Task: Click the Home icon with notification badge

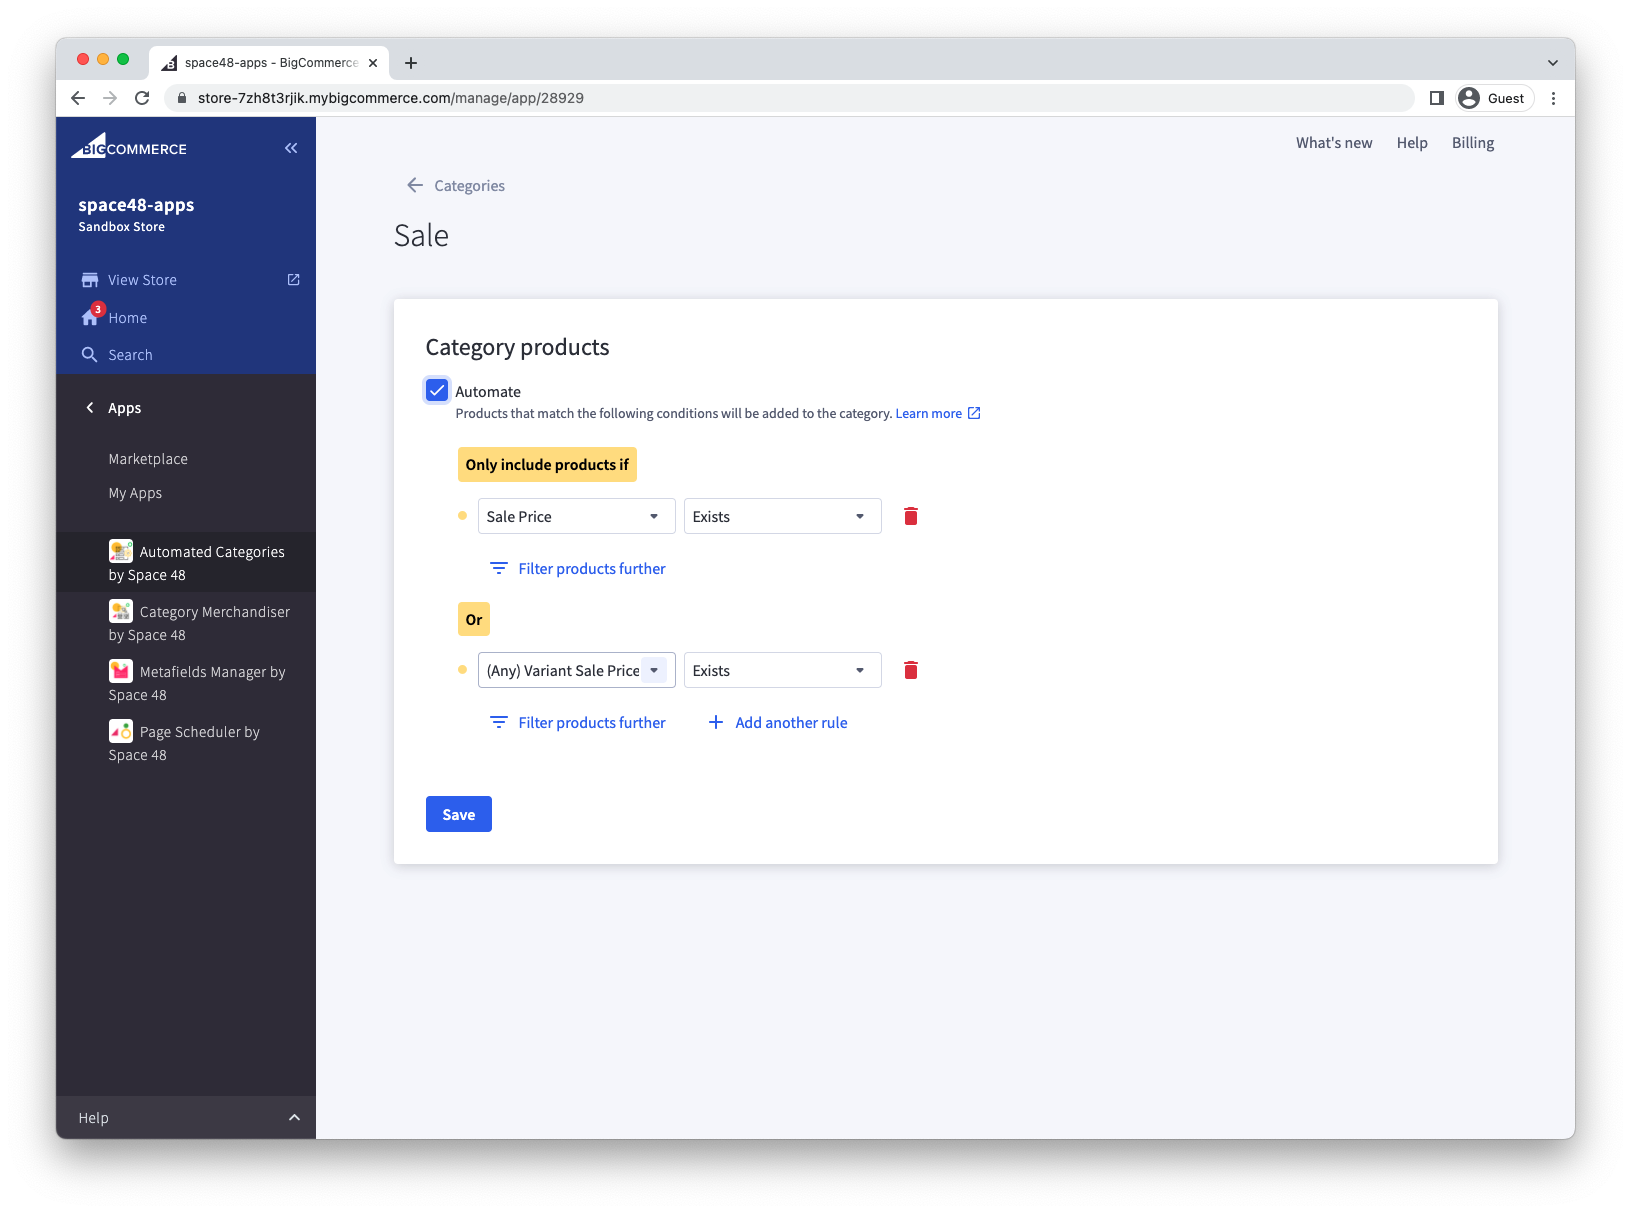Action: click(x=91, y=316)
